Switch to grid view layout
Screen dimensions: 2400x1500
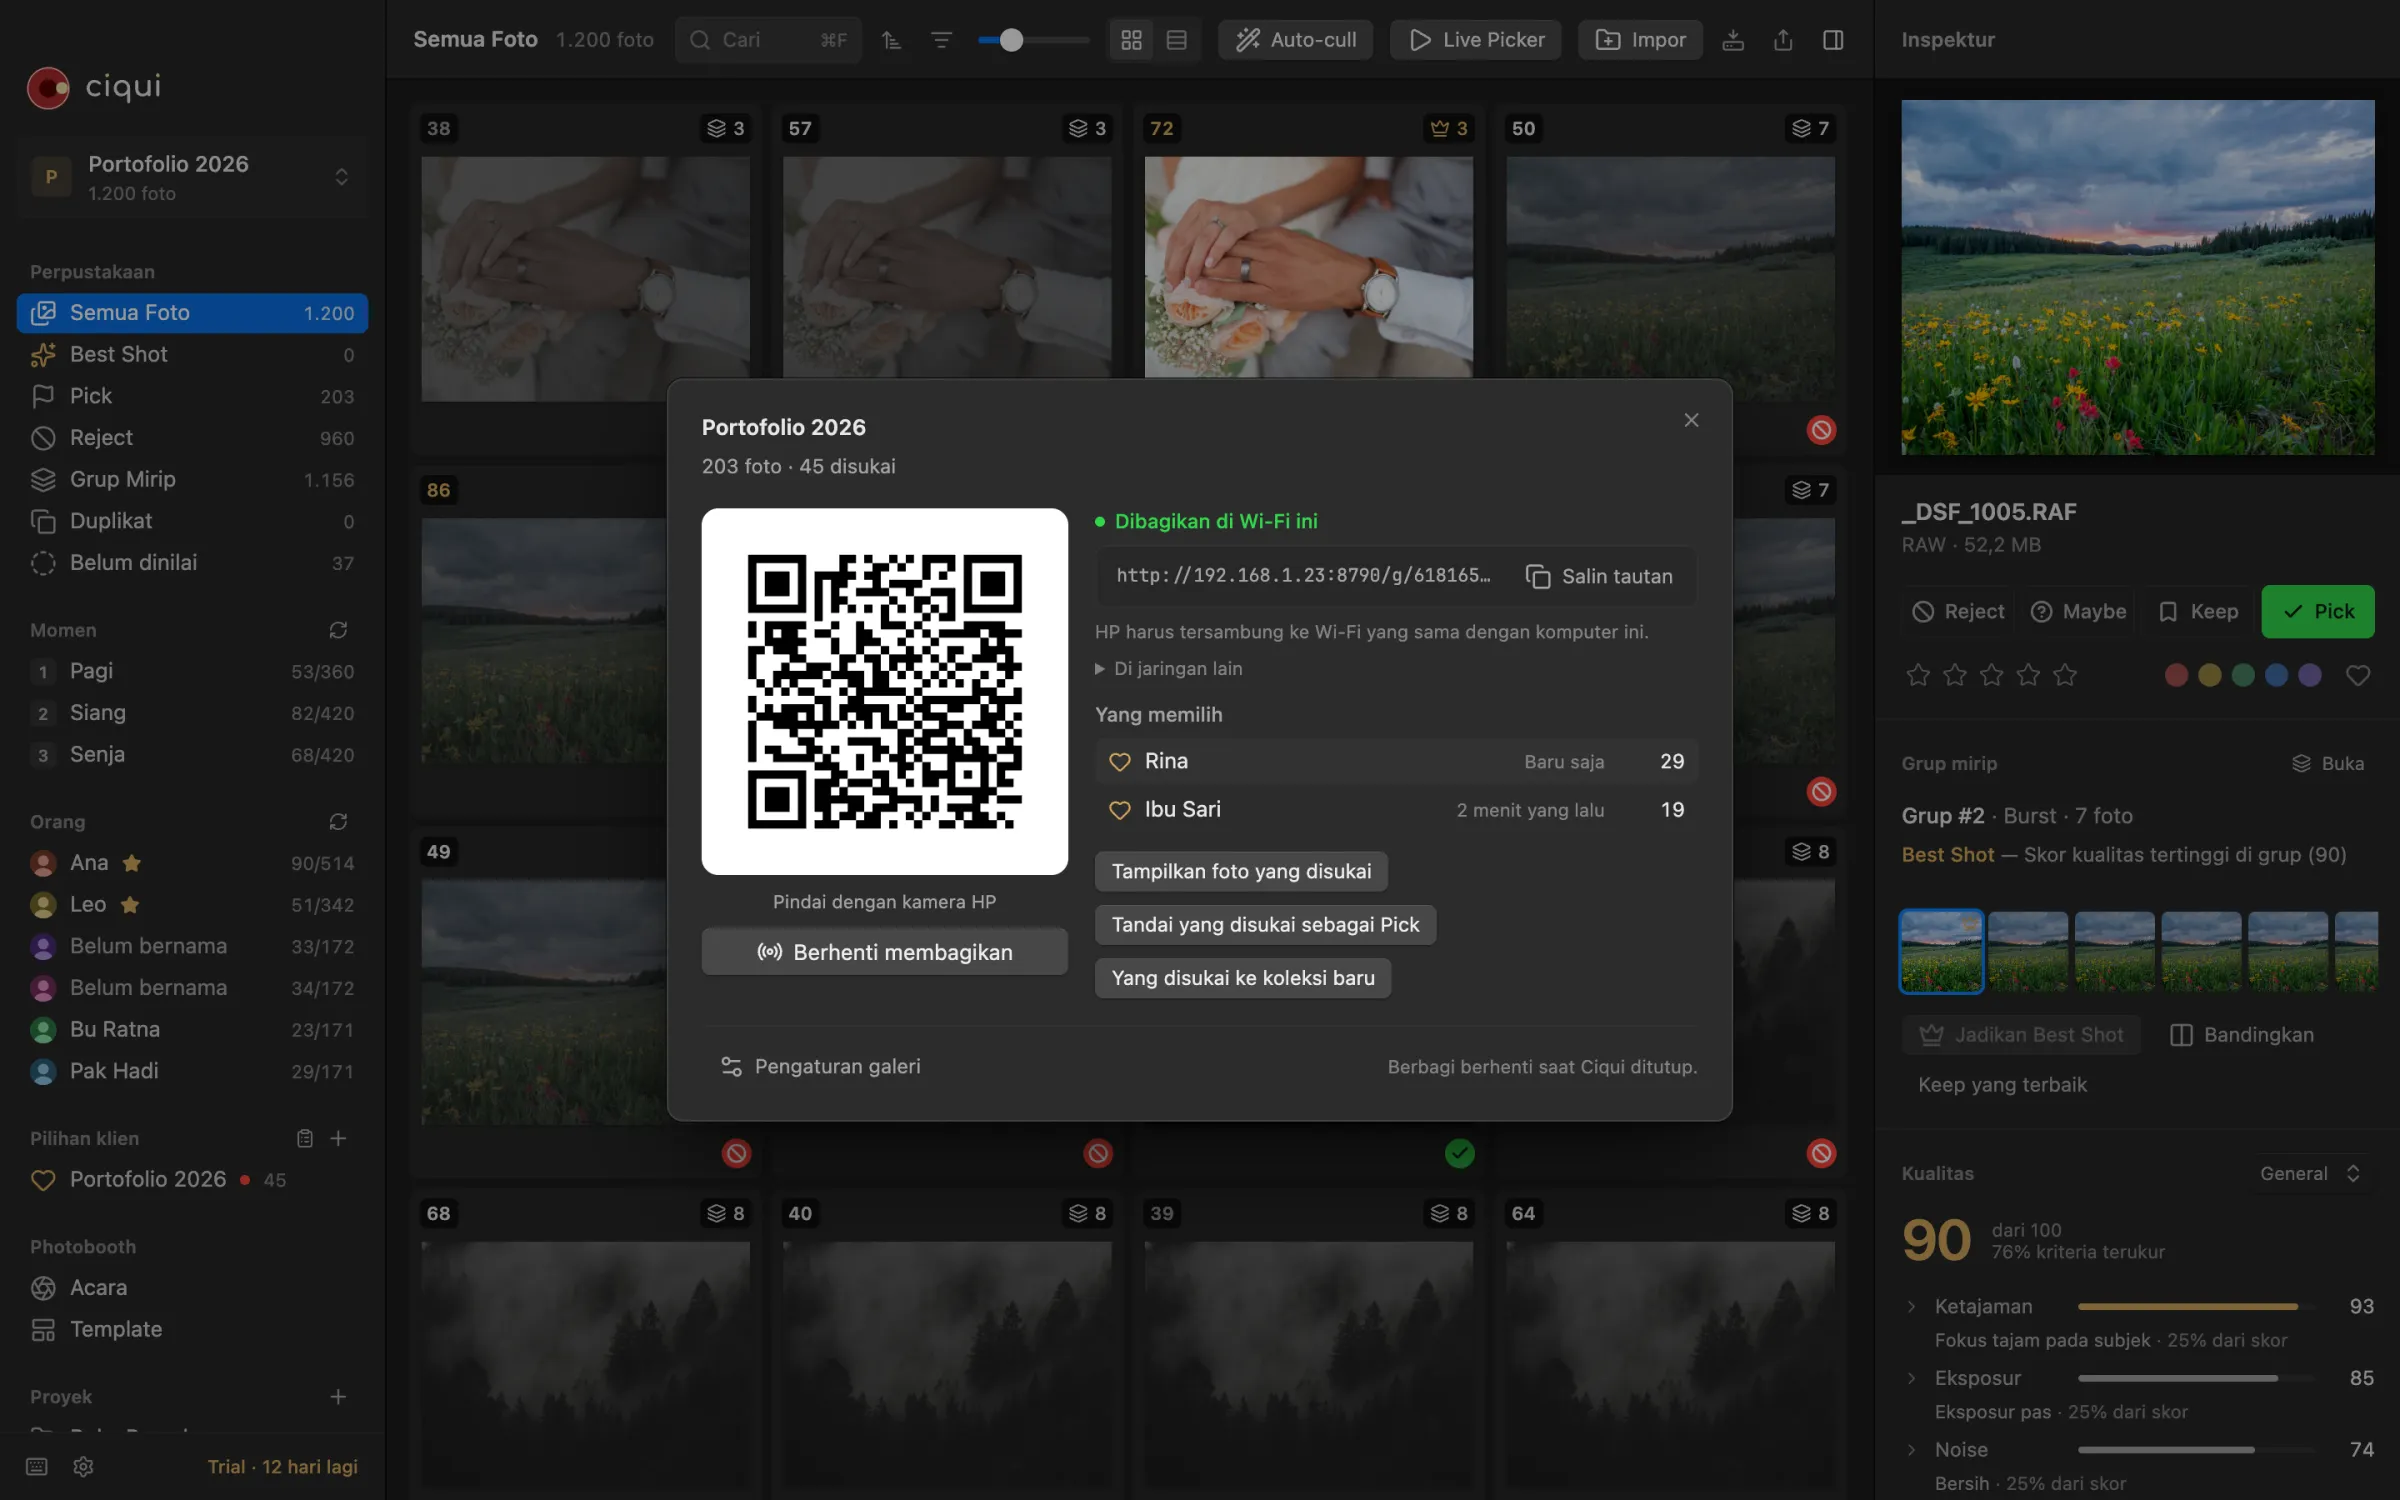point(1131,40)
